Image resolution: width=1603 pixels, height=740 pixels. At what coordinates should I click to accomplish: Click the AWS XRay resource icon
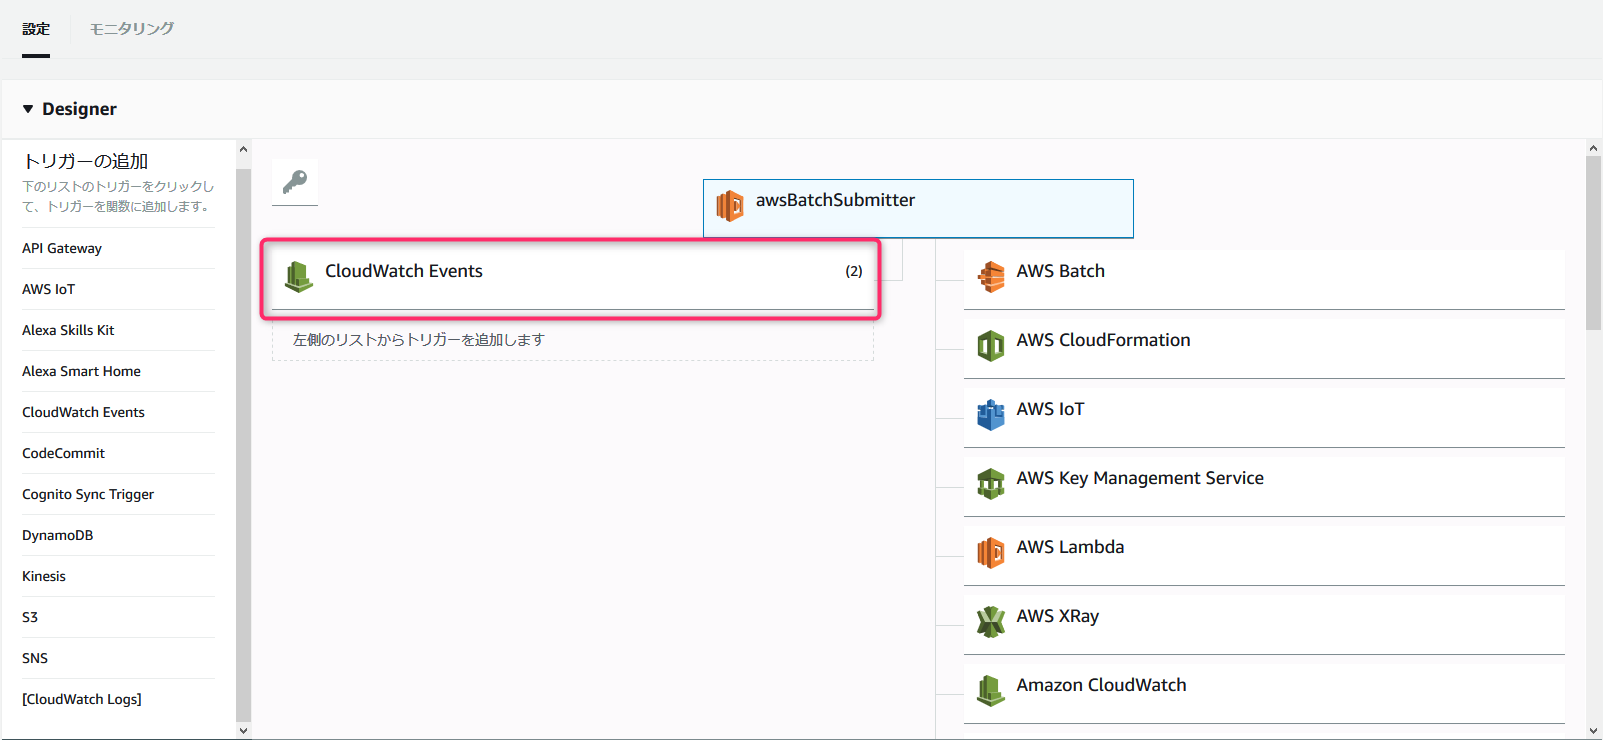click(991, 622)
